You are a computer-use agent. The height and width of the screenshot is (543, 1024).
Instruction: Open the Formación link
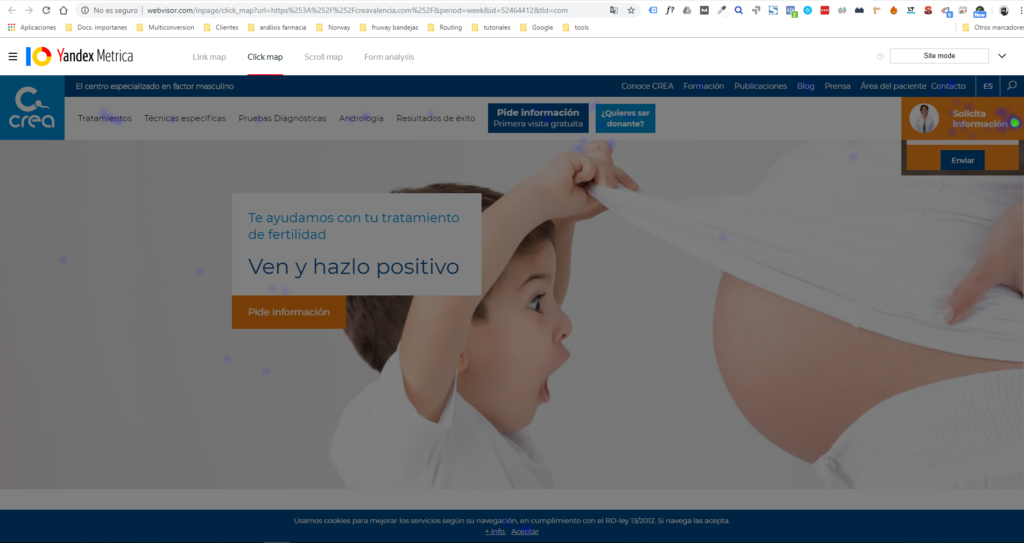[703, 86]
